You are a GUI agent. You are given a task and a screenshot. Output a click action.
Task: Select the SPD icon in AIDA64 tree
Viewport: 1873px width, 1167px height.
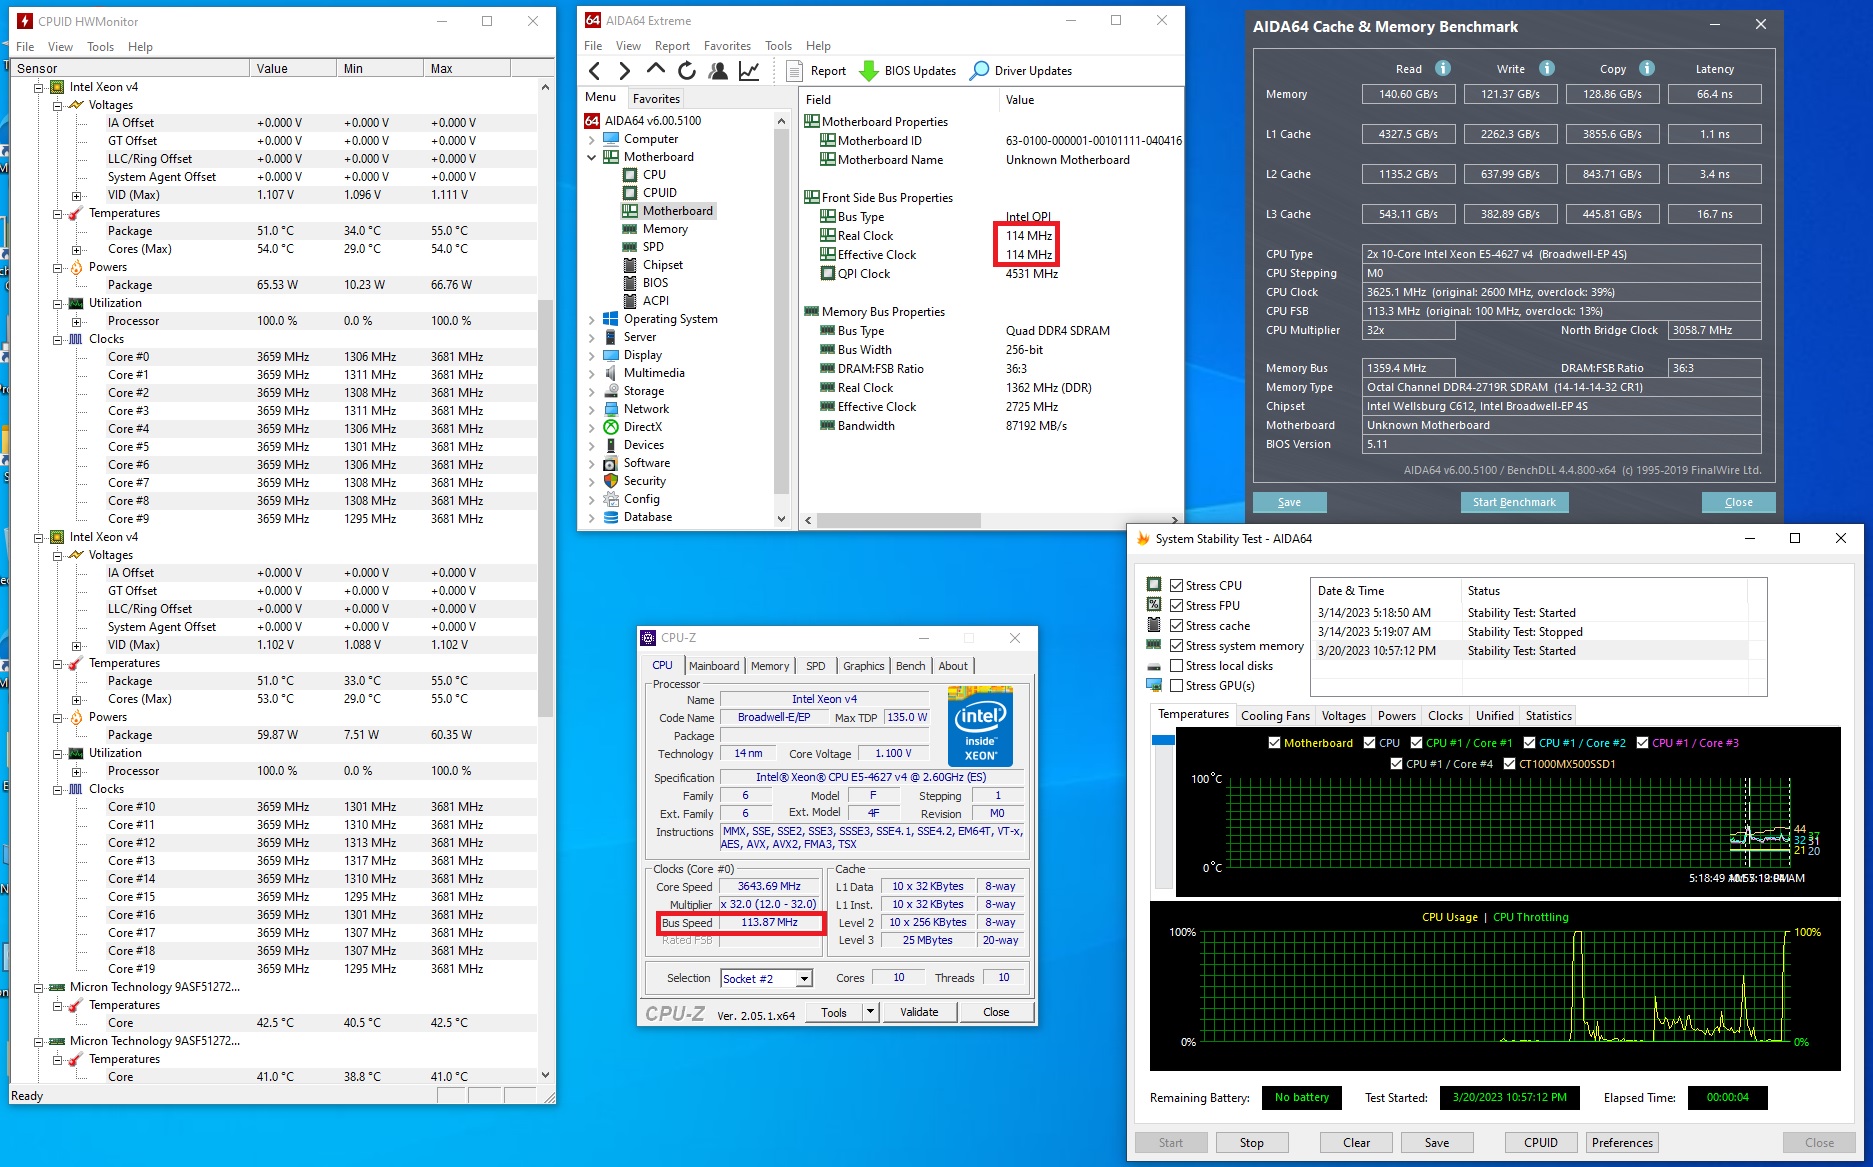[x=630, y=247]
